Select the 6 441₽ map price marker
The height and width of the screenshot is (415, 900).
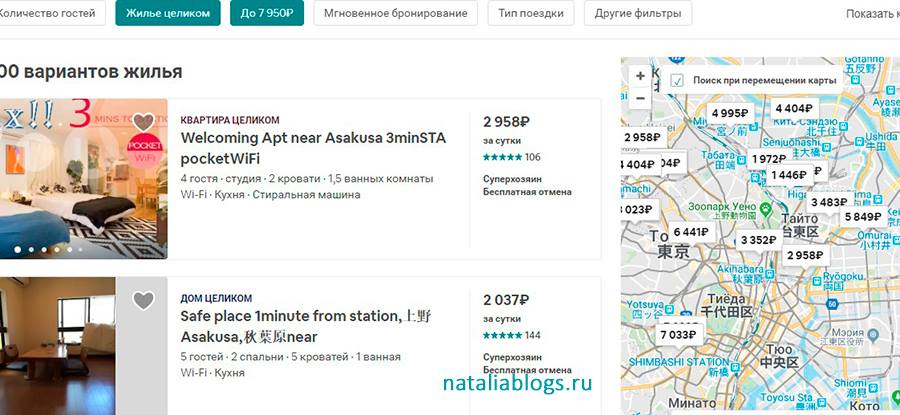point(690,232)
